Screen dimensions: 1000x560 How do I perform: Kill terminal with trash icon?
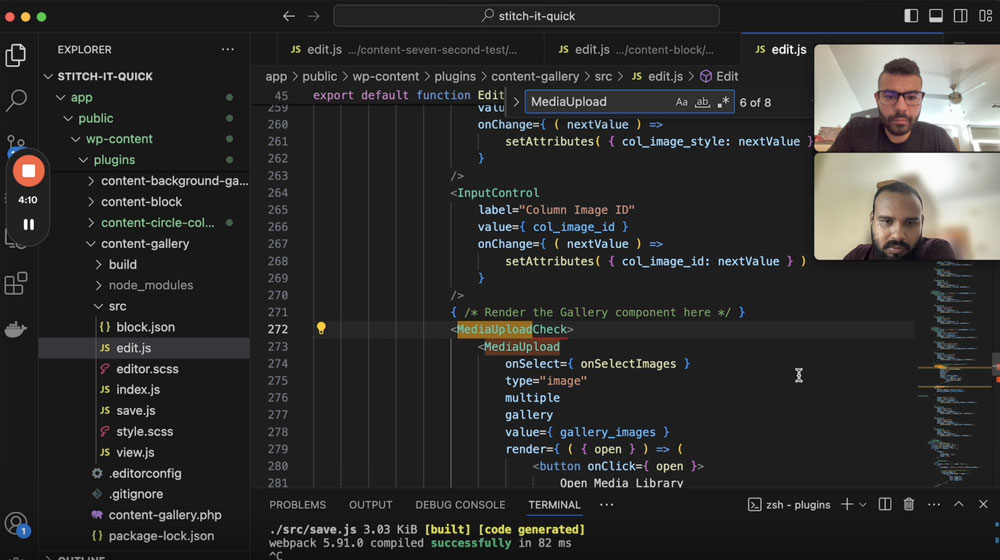click(x=909, y=505)
